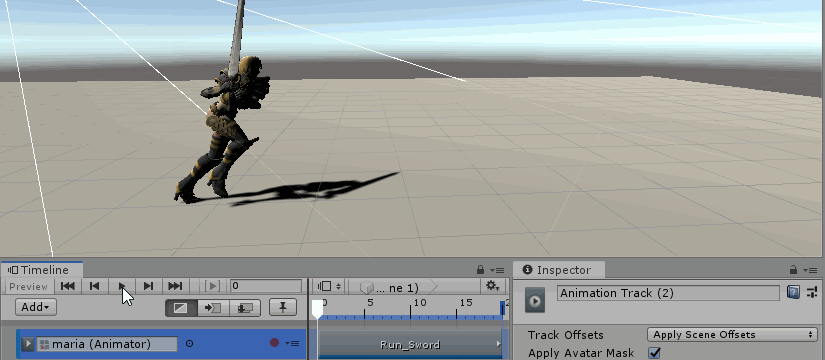This screenshot has width=825, height=360.
Task: Step to the next frame
Action: (x=148, y=286)
